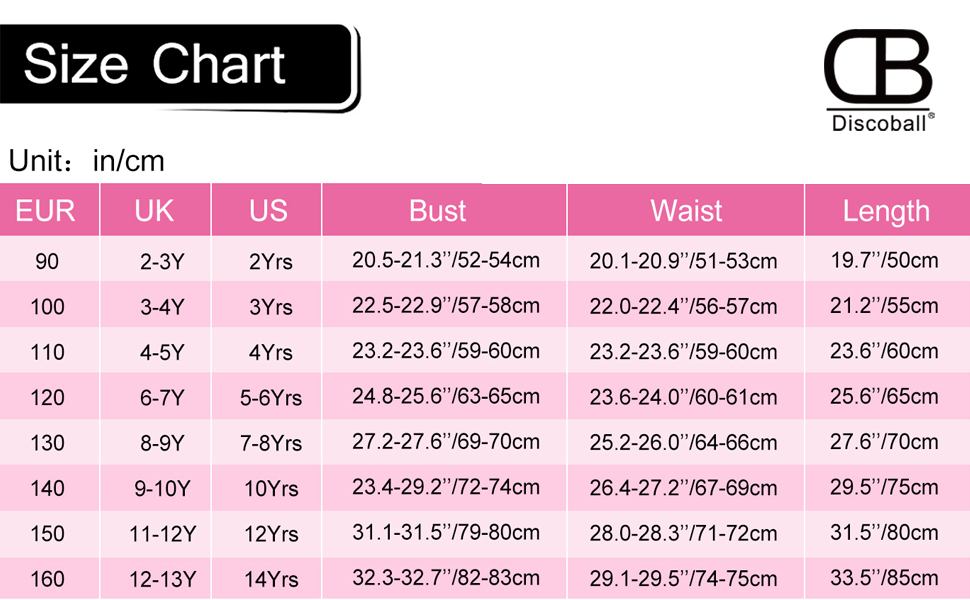
Task: Click the Length column header
Action: click(x=886, y=211)
